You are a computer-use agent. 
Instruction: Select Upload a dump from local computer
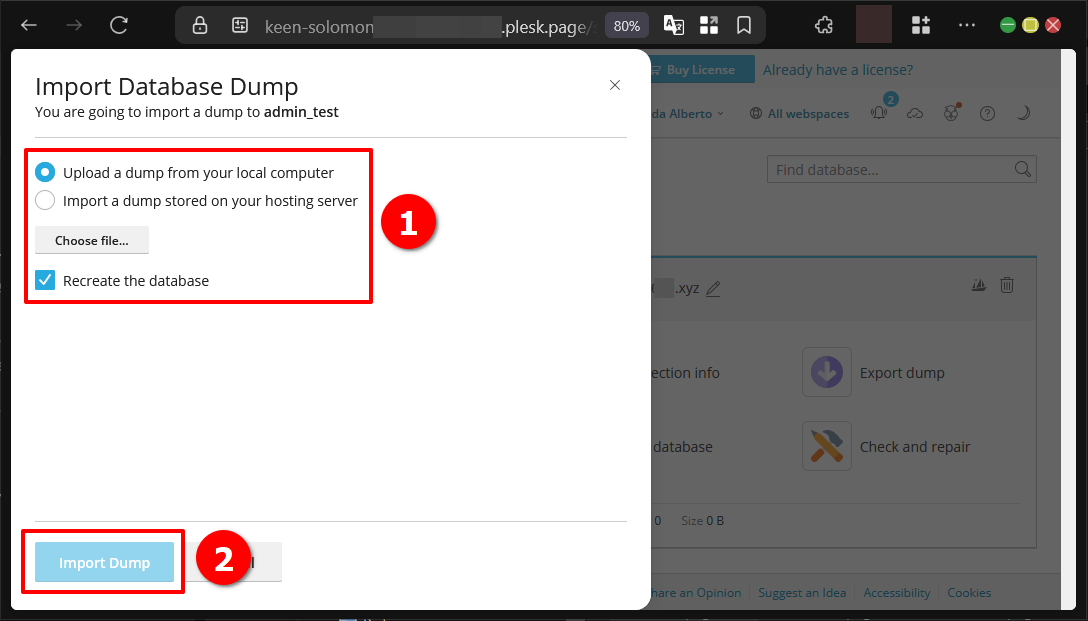pyautogui.click(x=45, y=172)
